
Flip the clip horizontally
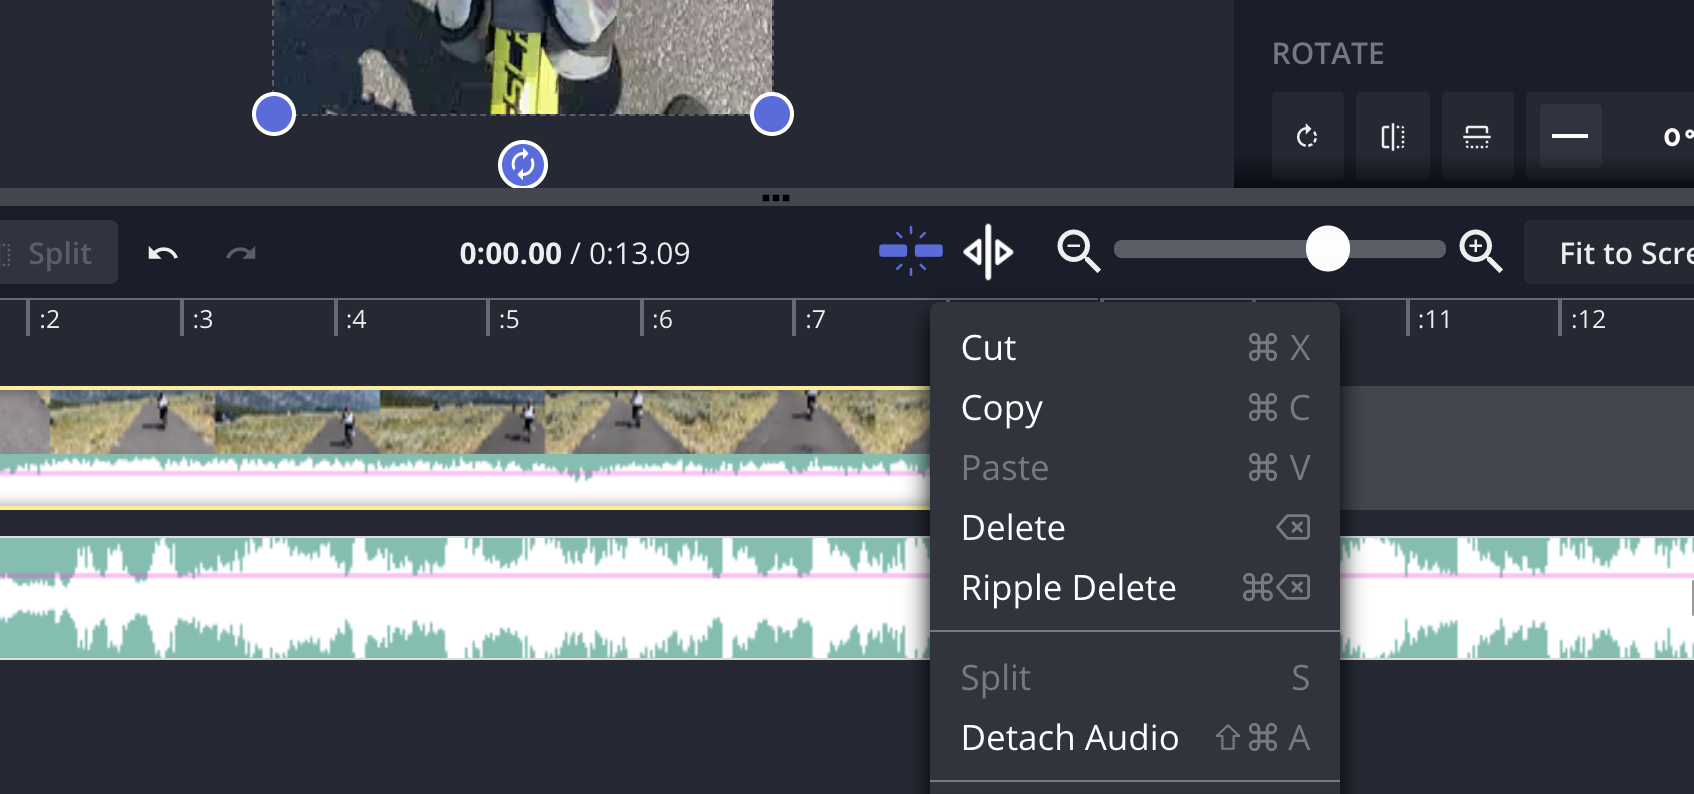[1392, 136]
